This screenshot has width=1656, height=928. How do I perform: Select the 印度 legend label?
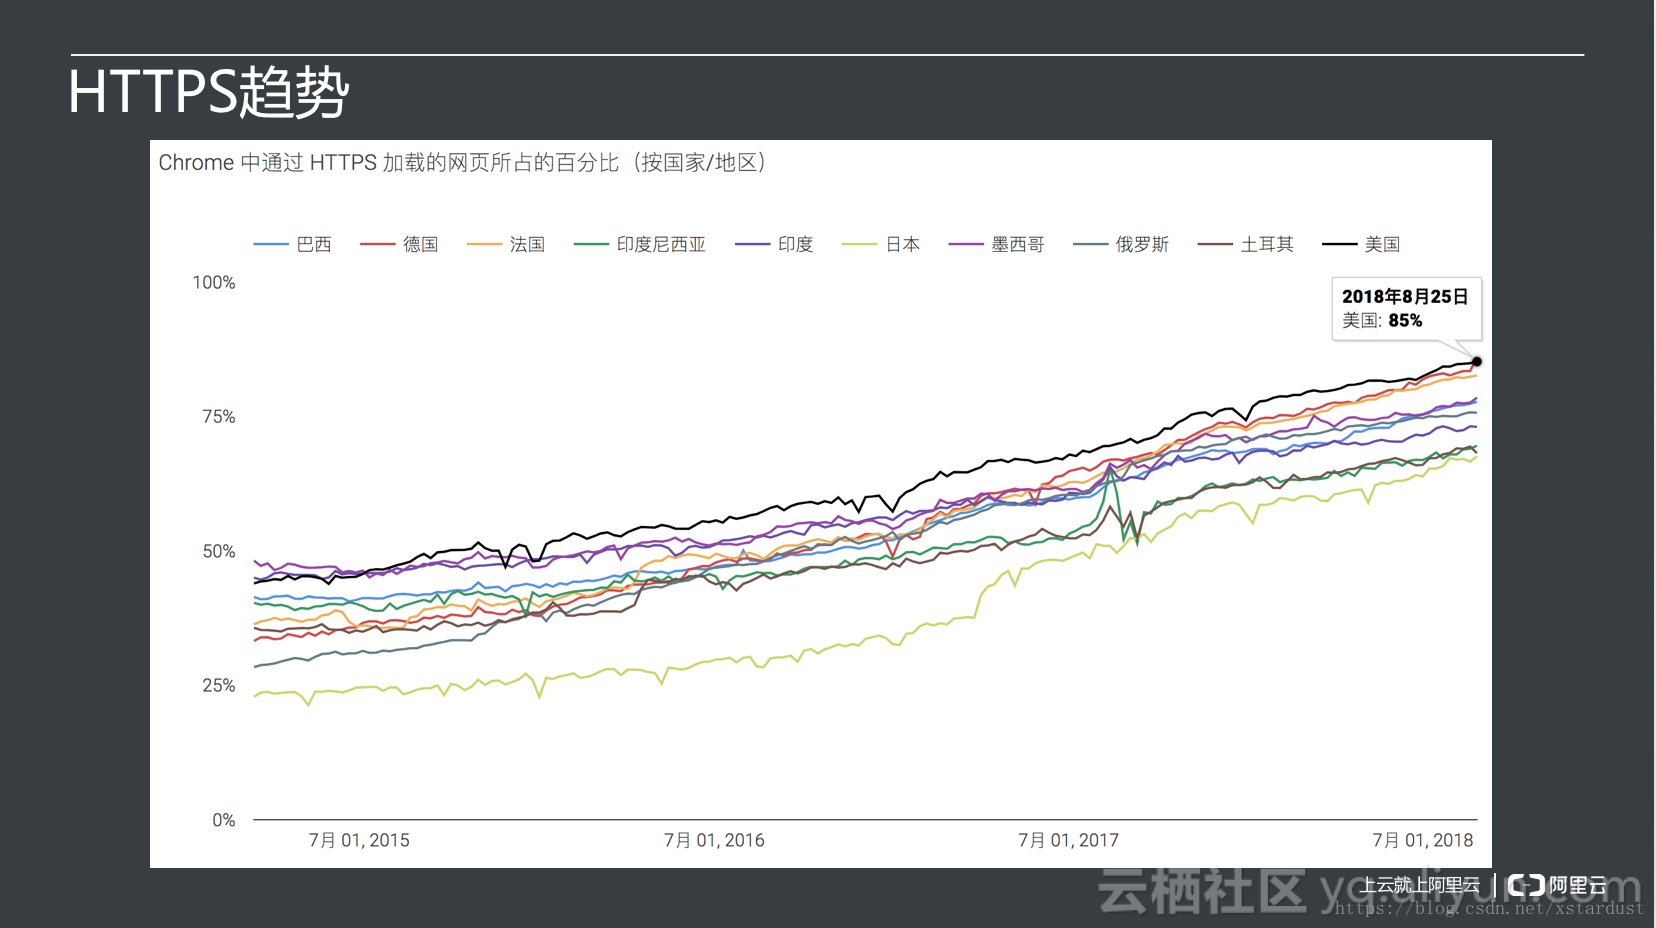(796, 244)
